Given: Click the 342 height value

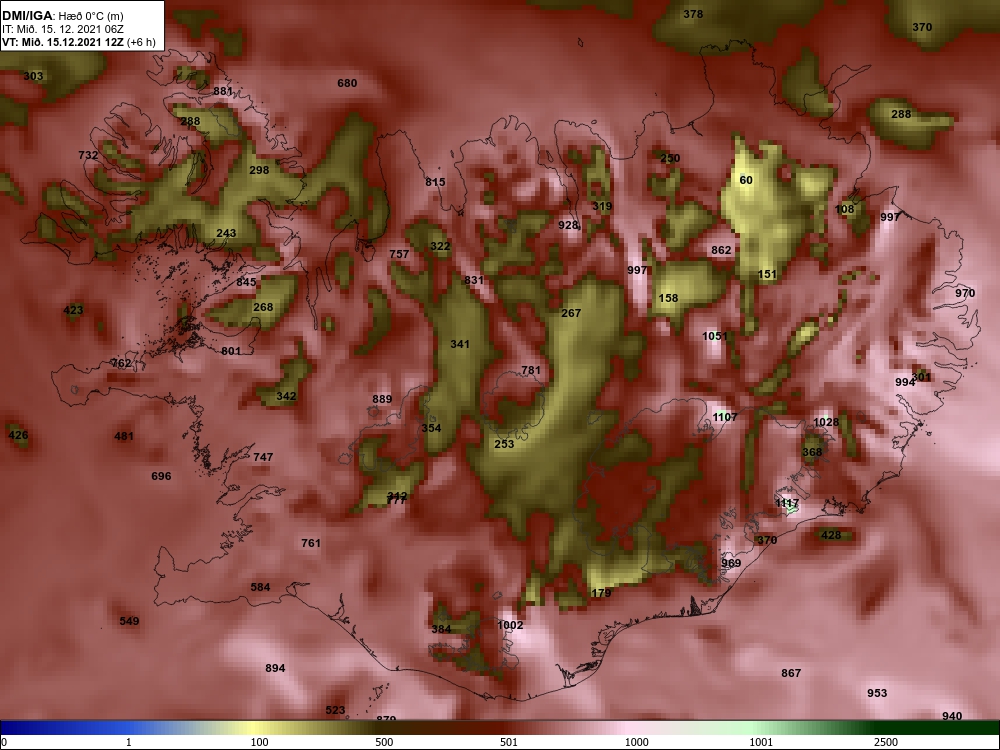Looking at the screenshot, I should click(286, 396).
